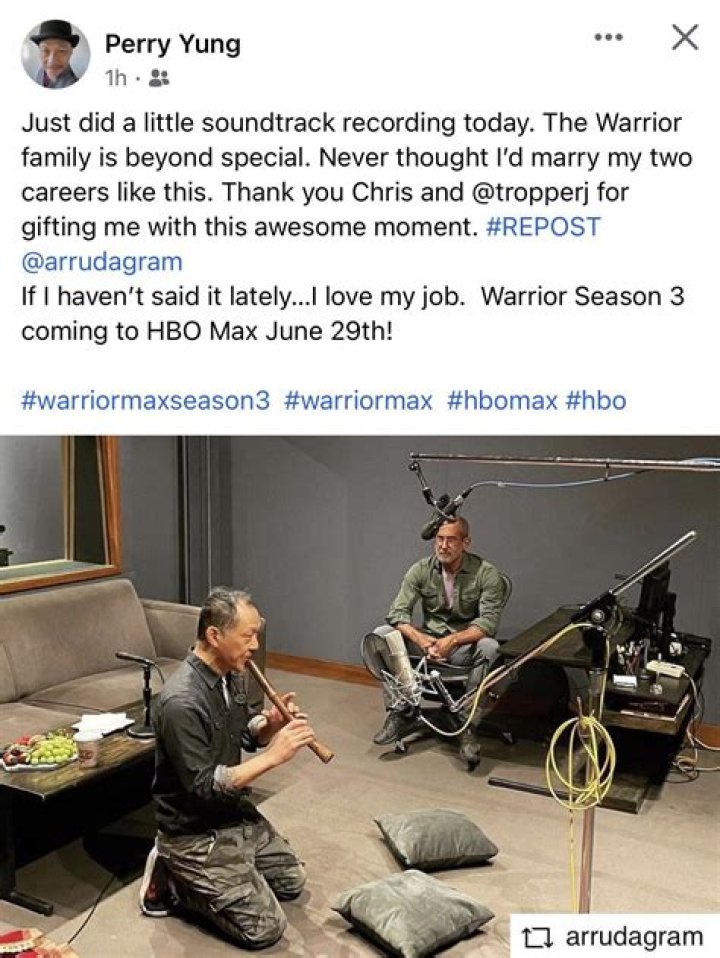Open the @arrudagram mention in the caption

102,261
